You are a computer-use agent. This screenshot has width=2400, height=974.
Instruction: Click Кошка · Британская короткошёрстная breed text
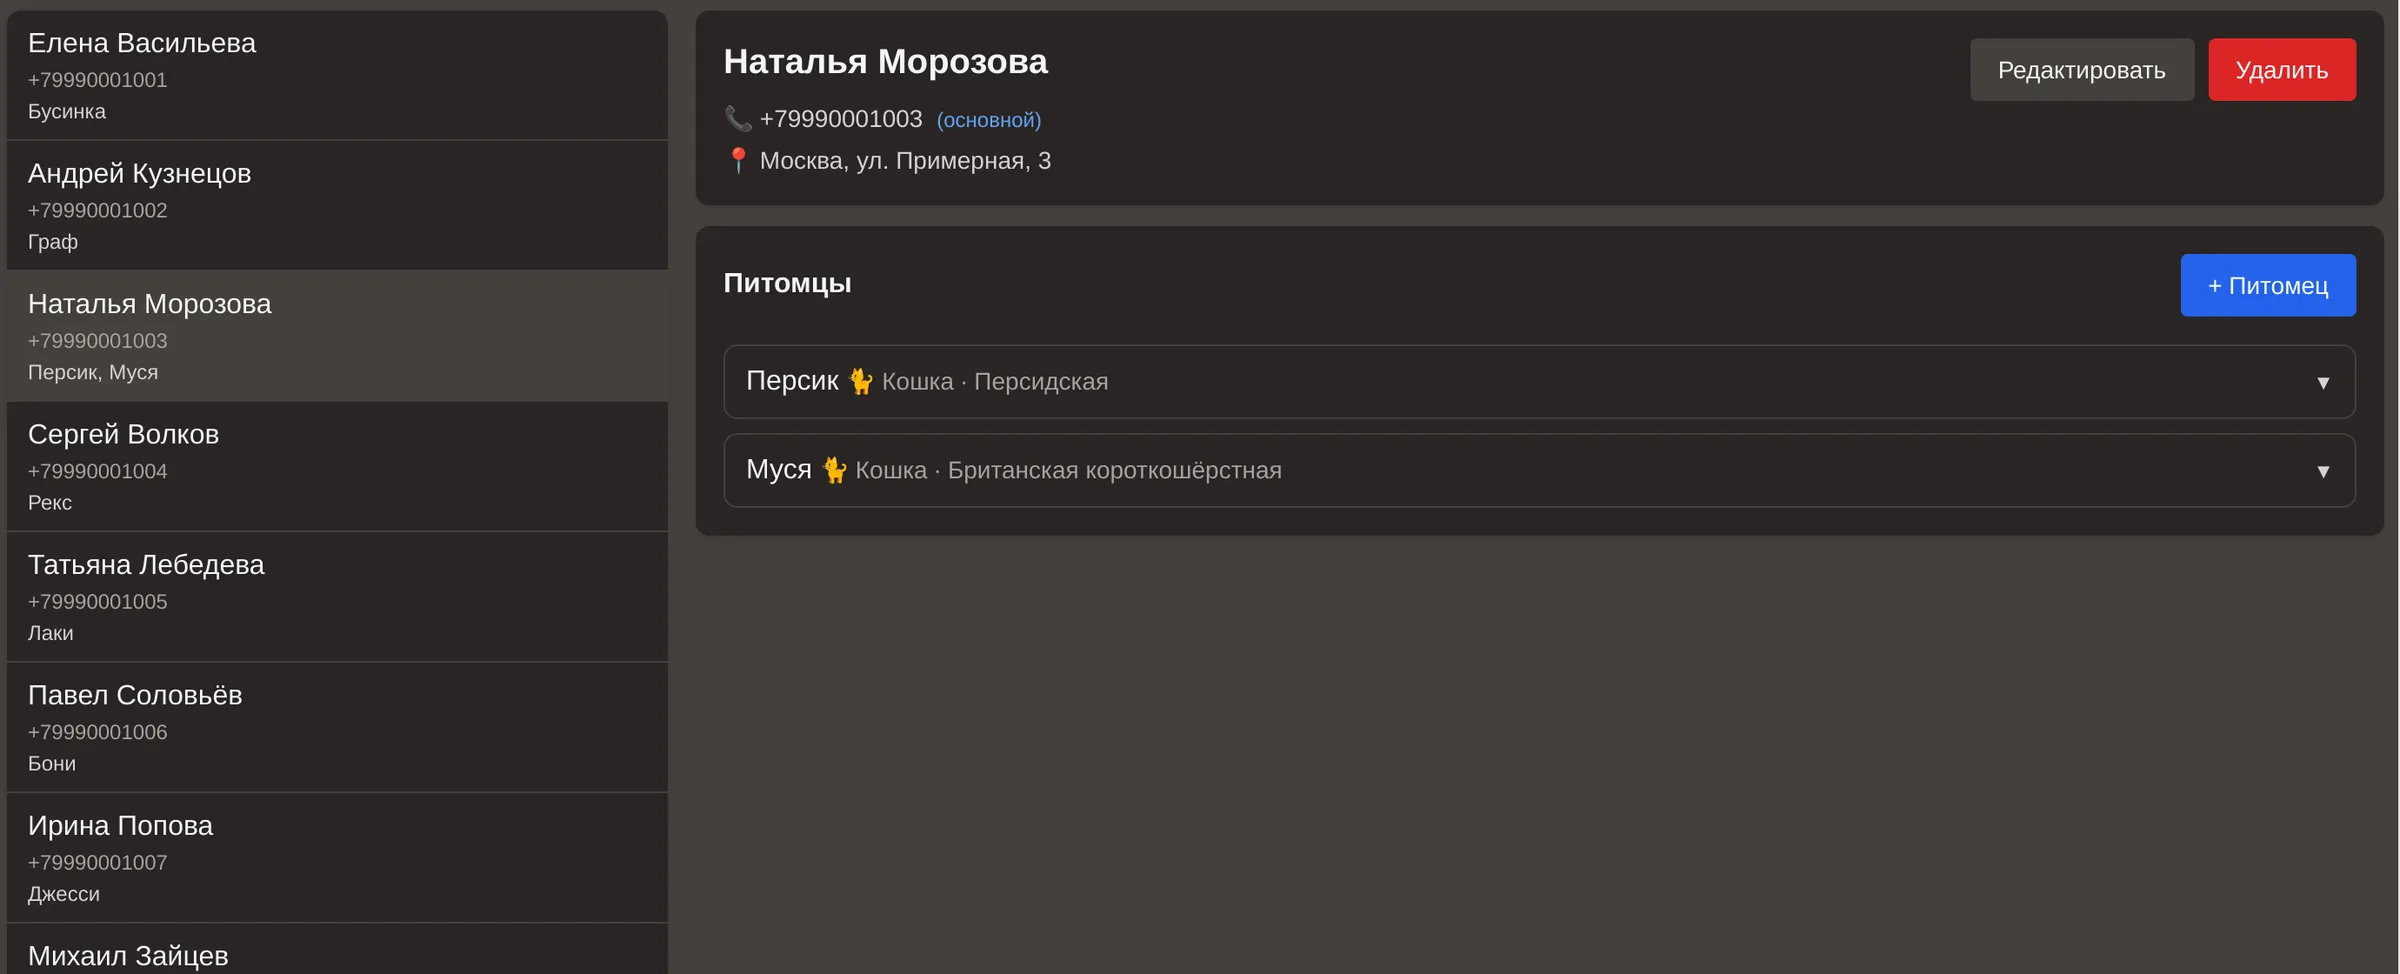1069,471
